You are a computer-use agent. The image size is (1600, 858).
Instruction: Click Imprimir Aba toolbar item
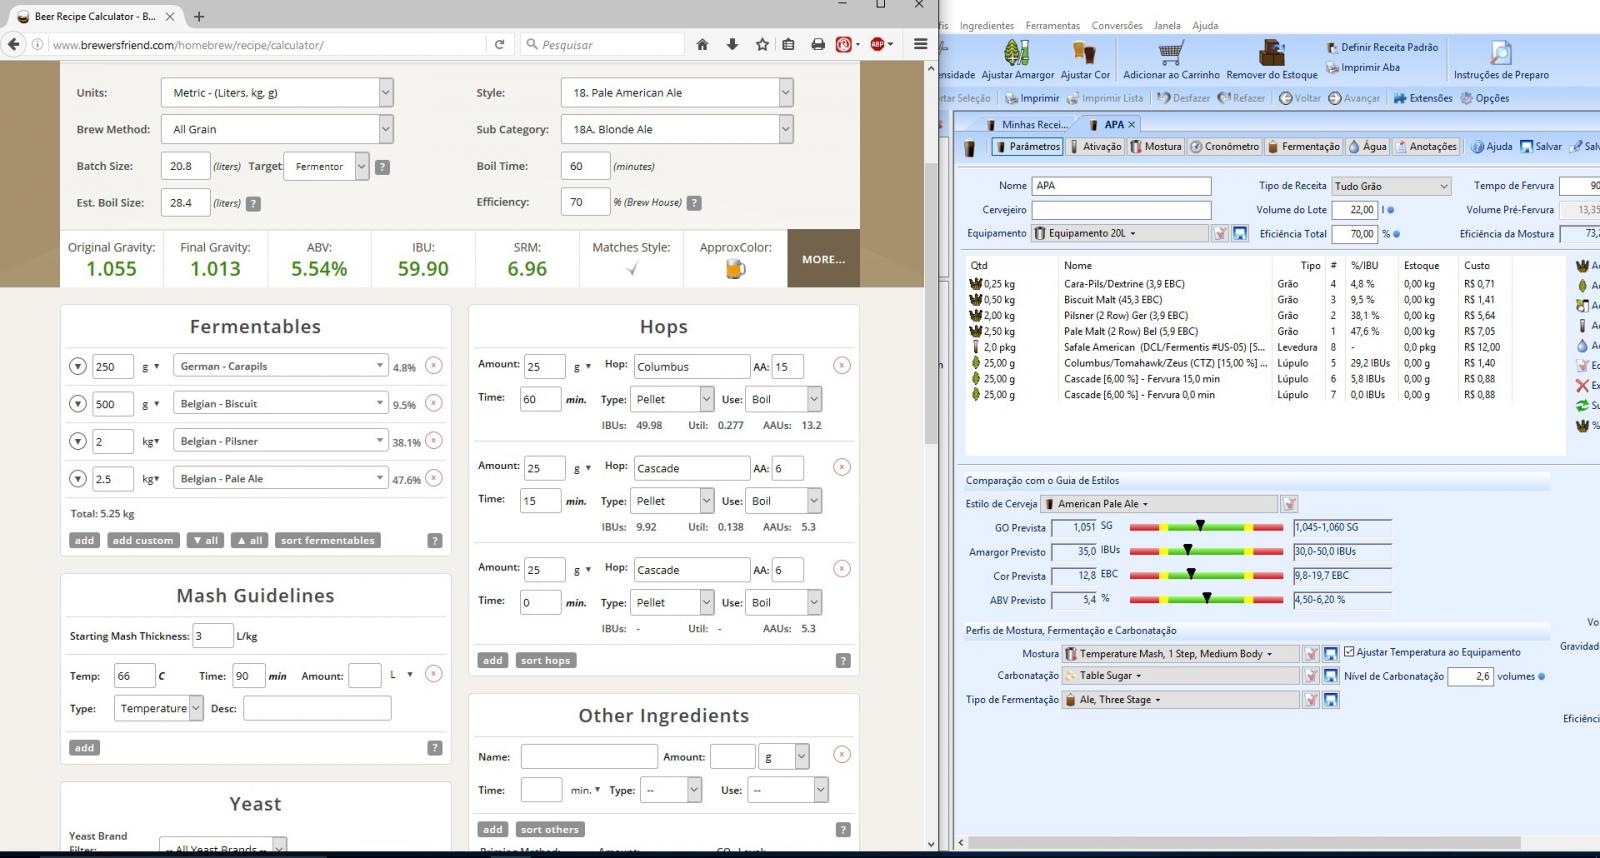[x=1363, y=68]
